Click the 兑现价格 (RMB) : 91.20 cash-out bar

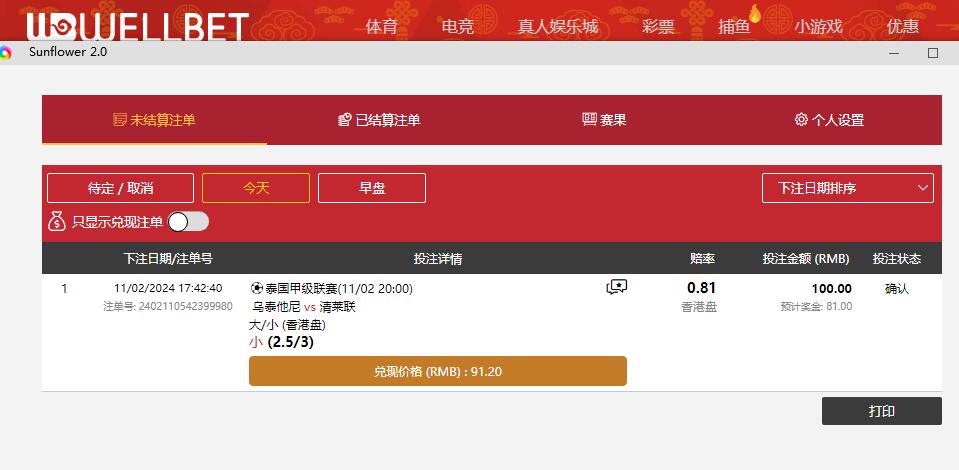pos(438,371)
